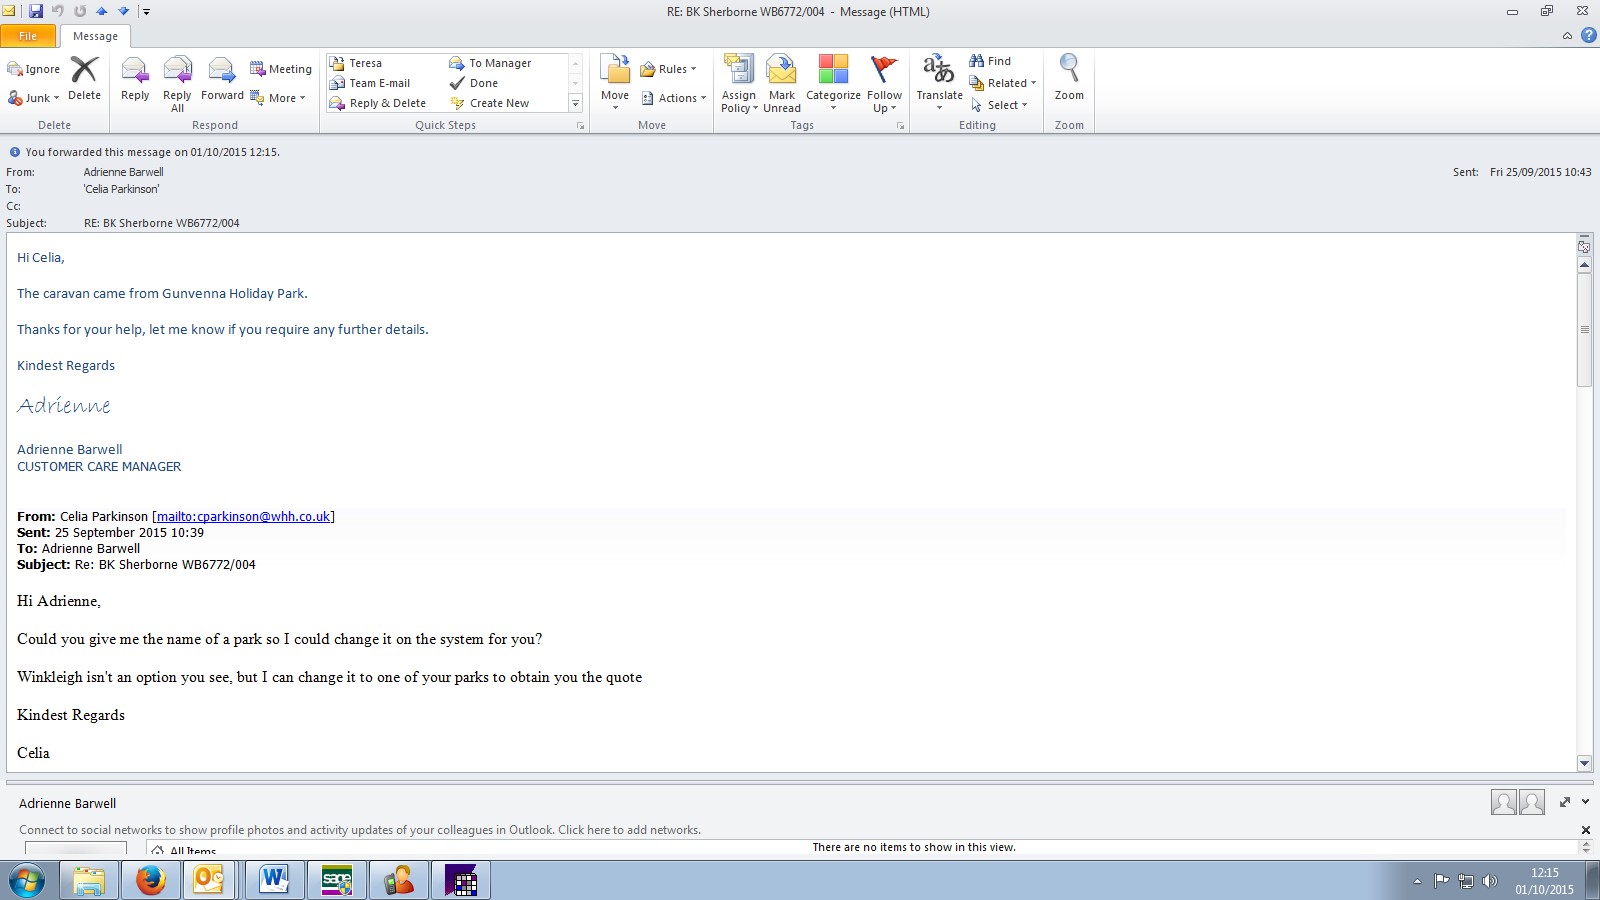Viewport: 1600px width, 900px height.
Task: Click the Reply All button
Action: pos(177,84)
